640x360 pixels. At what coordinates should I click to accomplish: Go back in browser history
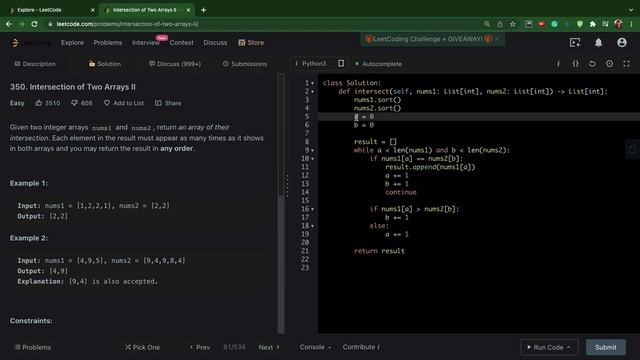coord(9,24)
